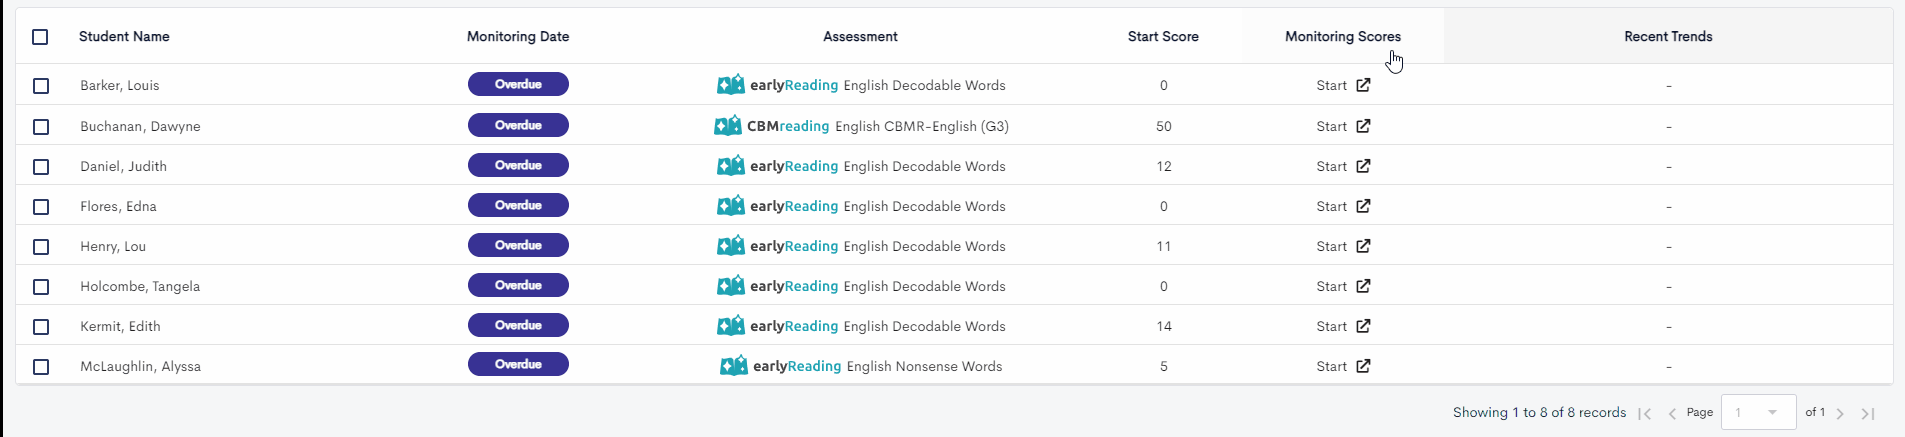This screenshot has height=437, width=1905.
Task: Click Start link for Barker, Louis
Action: (x=1332, y=85)
